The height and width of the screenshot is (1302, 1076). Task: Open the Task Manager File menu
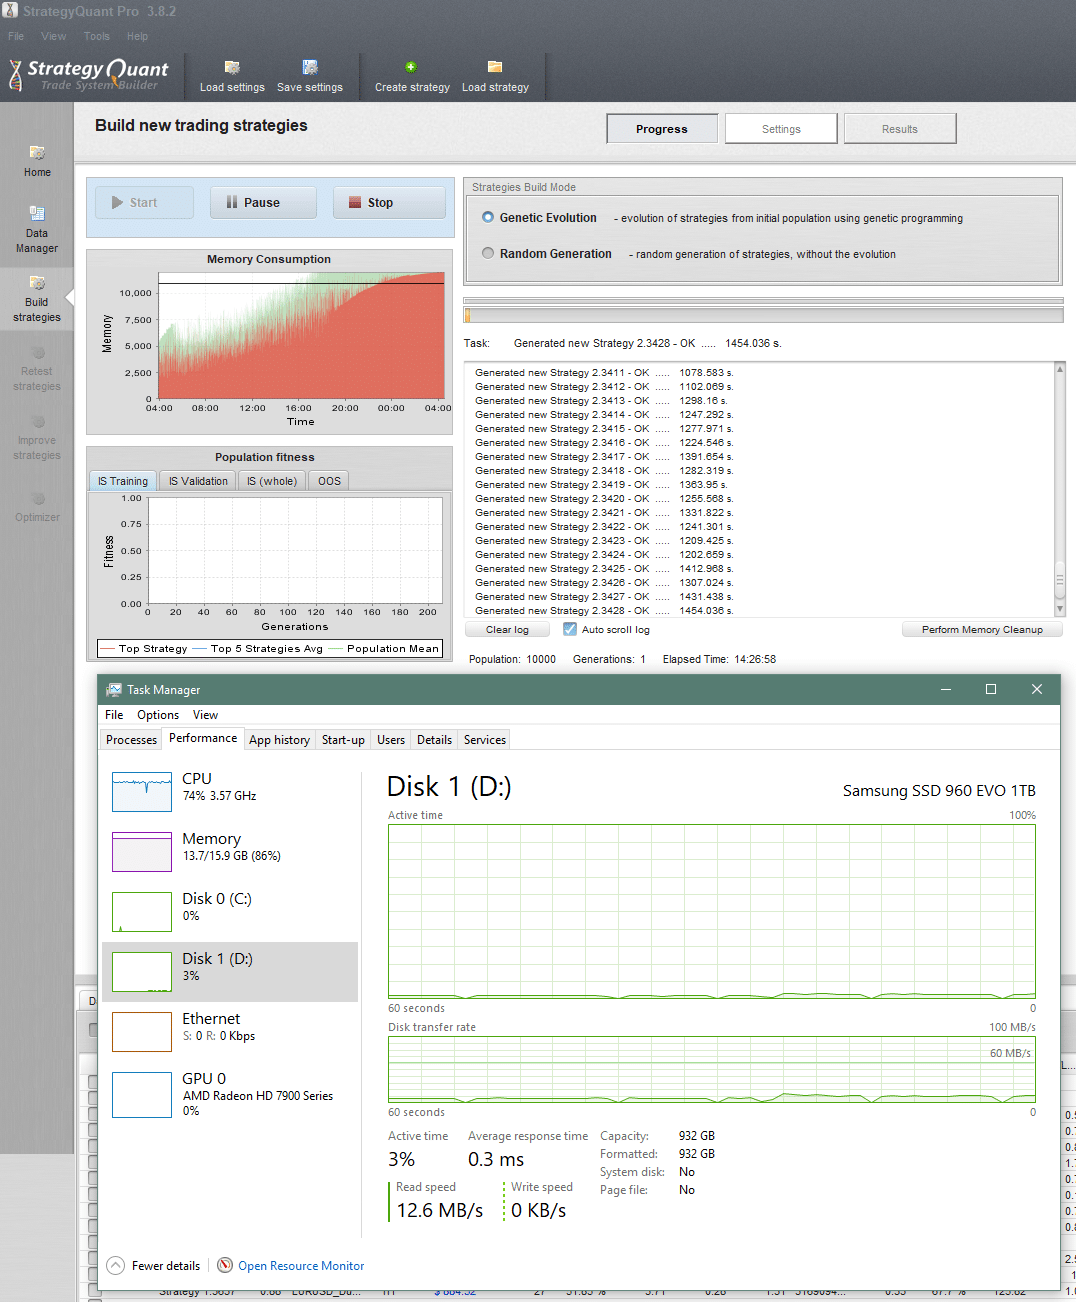coord(114,714)
